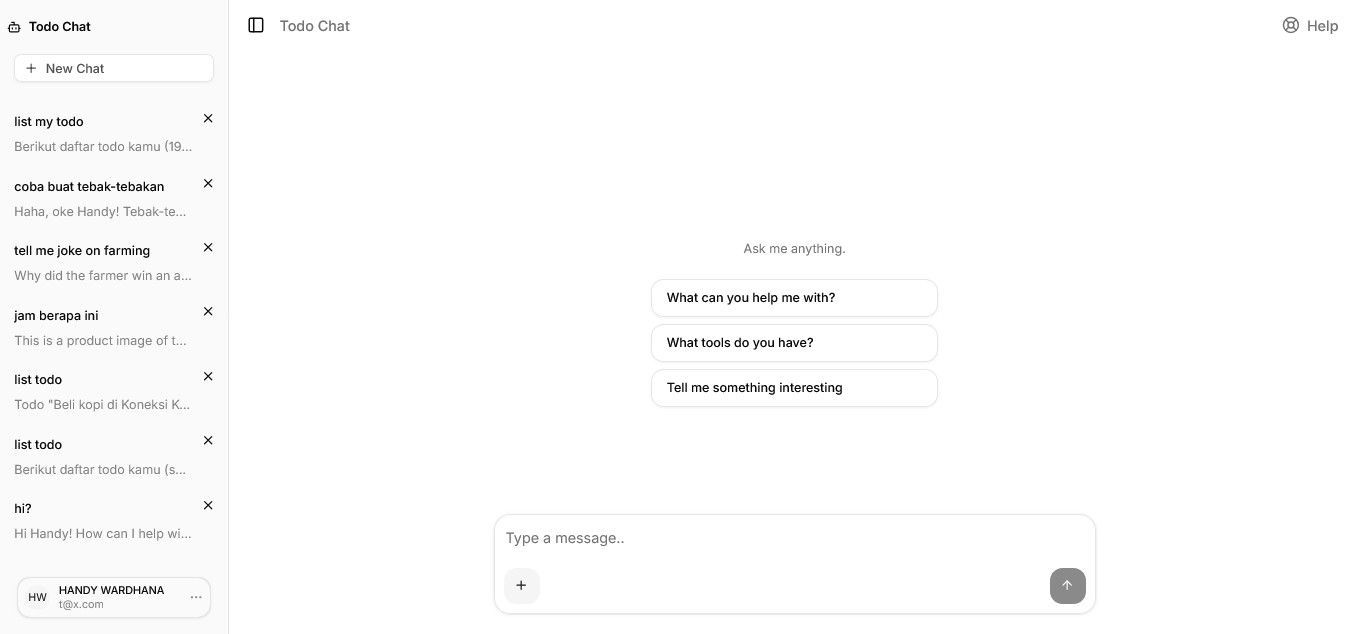
Task: Click the 'Help' text link
Action: (1322, 26)
